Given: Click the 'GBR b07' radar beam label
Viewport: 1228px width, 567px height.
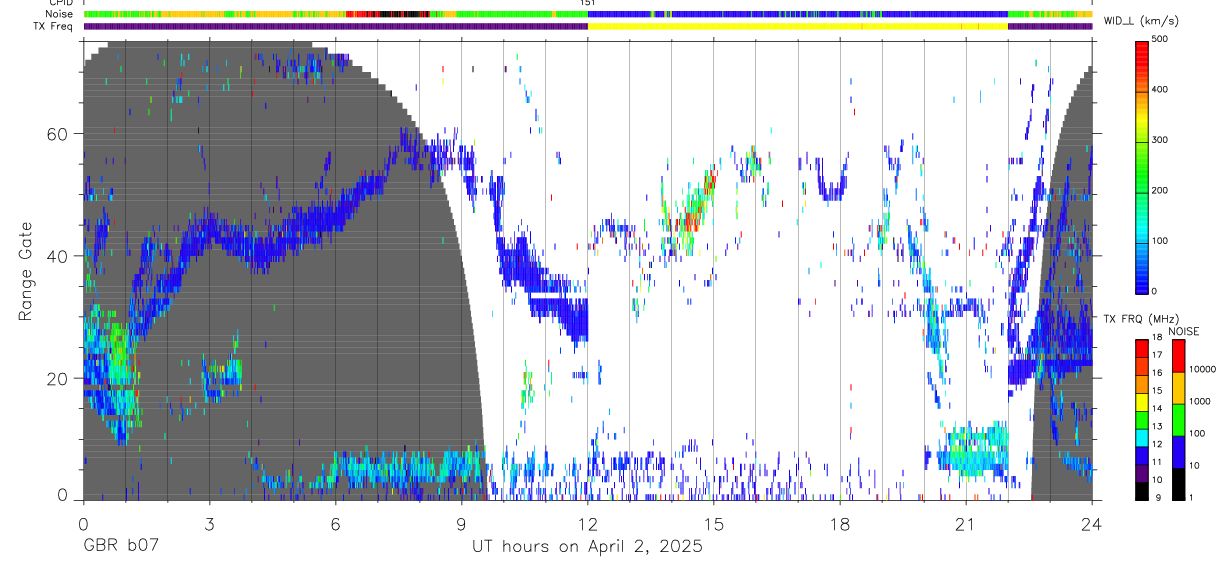Looking at the screenshot, I should (120, 547).
